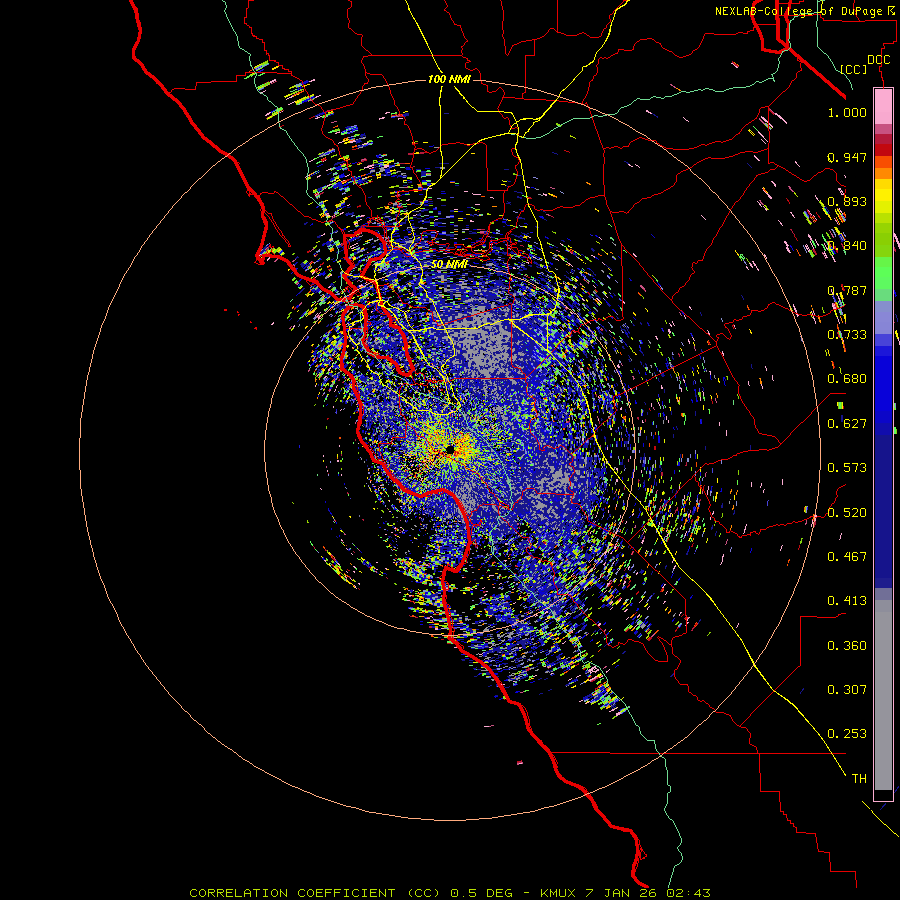Click the 100 NMI range ring label
Viewport: 900px width, 900px height.
449,79
